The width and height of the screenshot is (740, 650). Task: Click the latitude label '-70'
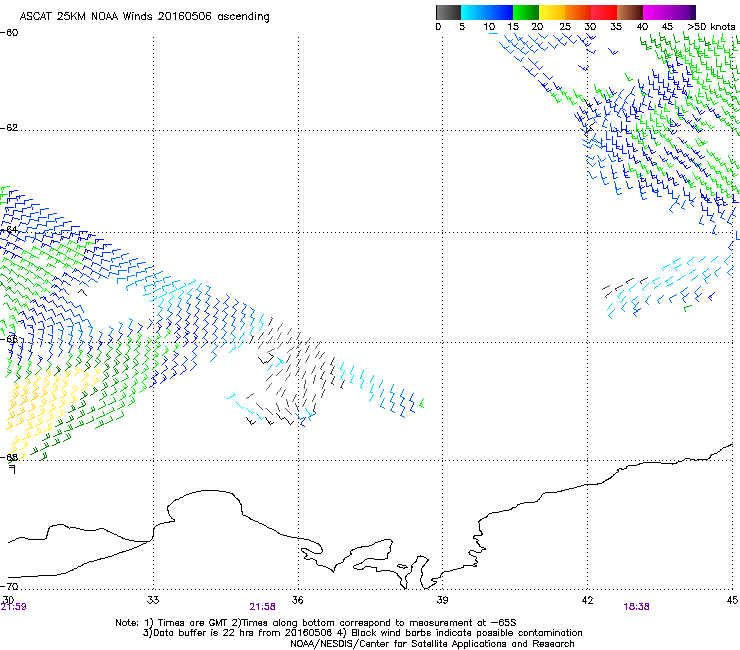point(9,586)
